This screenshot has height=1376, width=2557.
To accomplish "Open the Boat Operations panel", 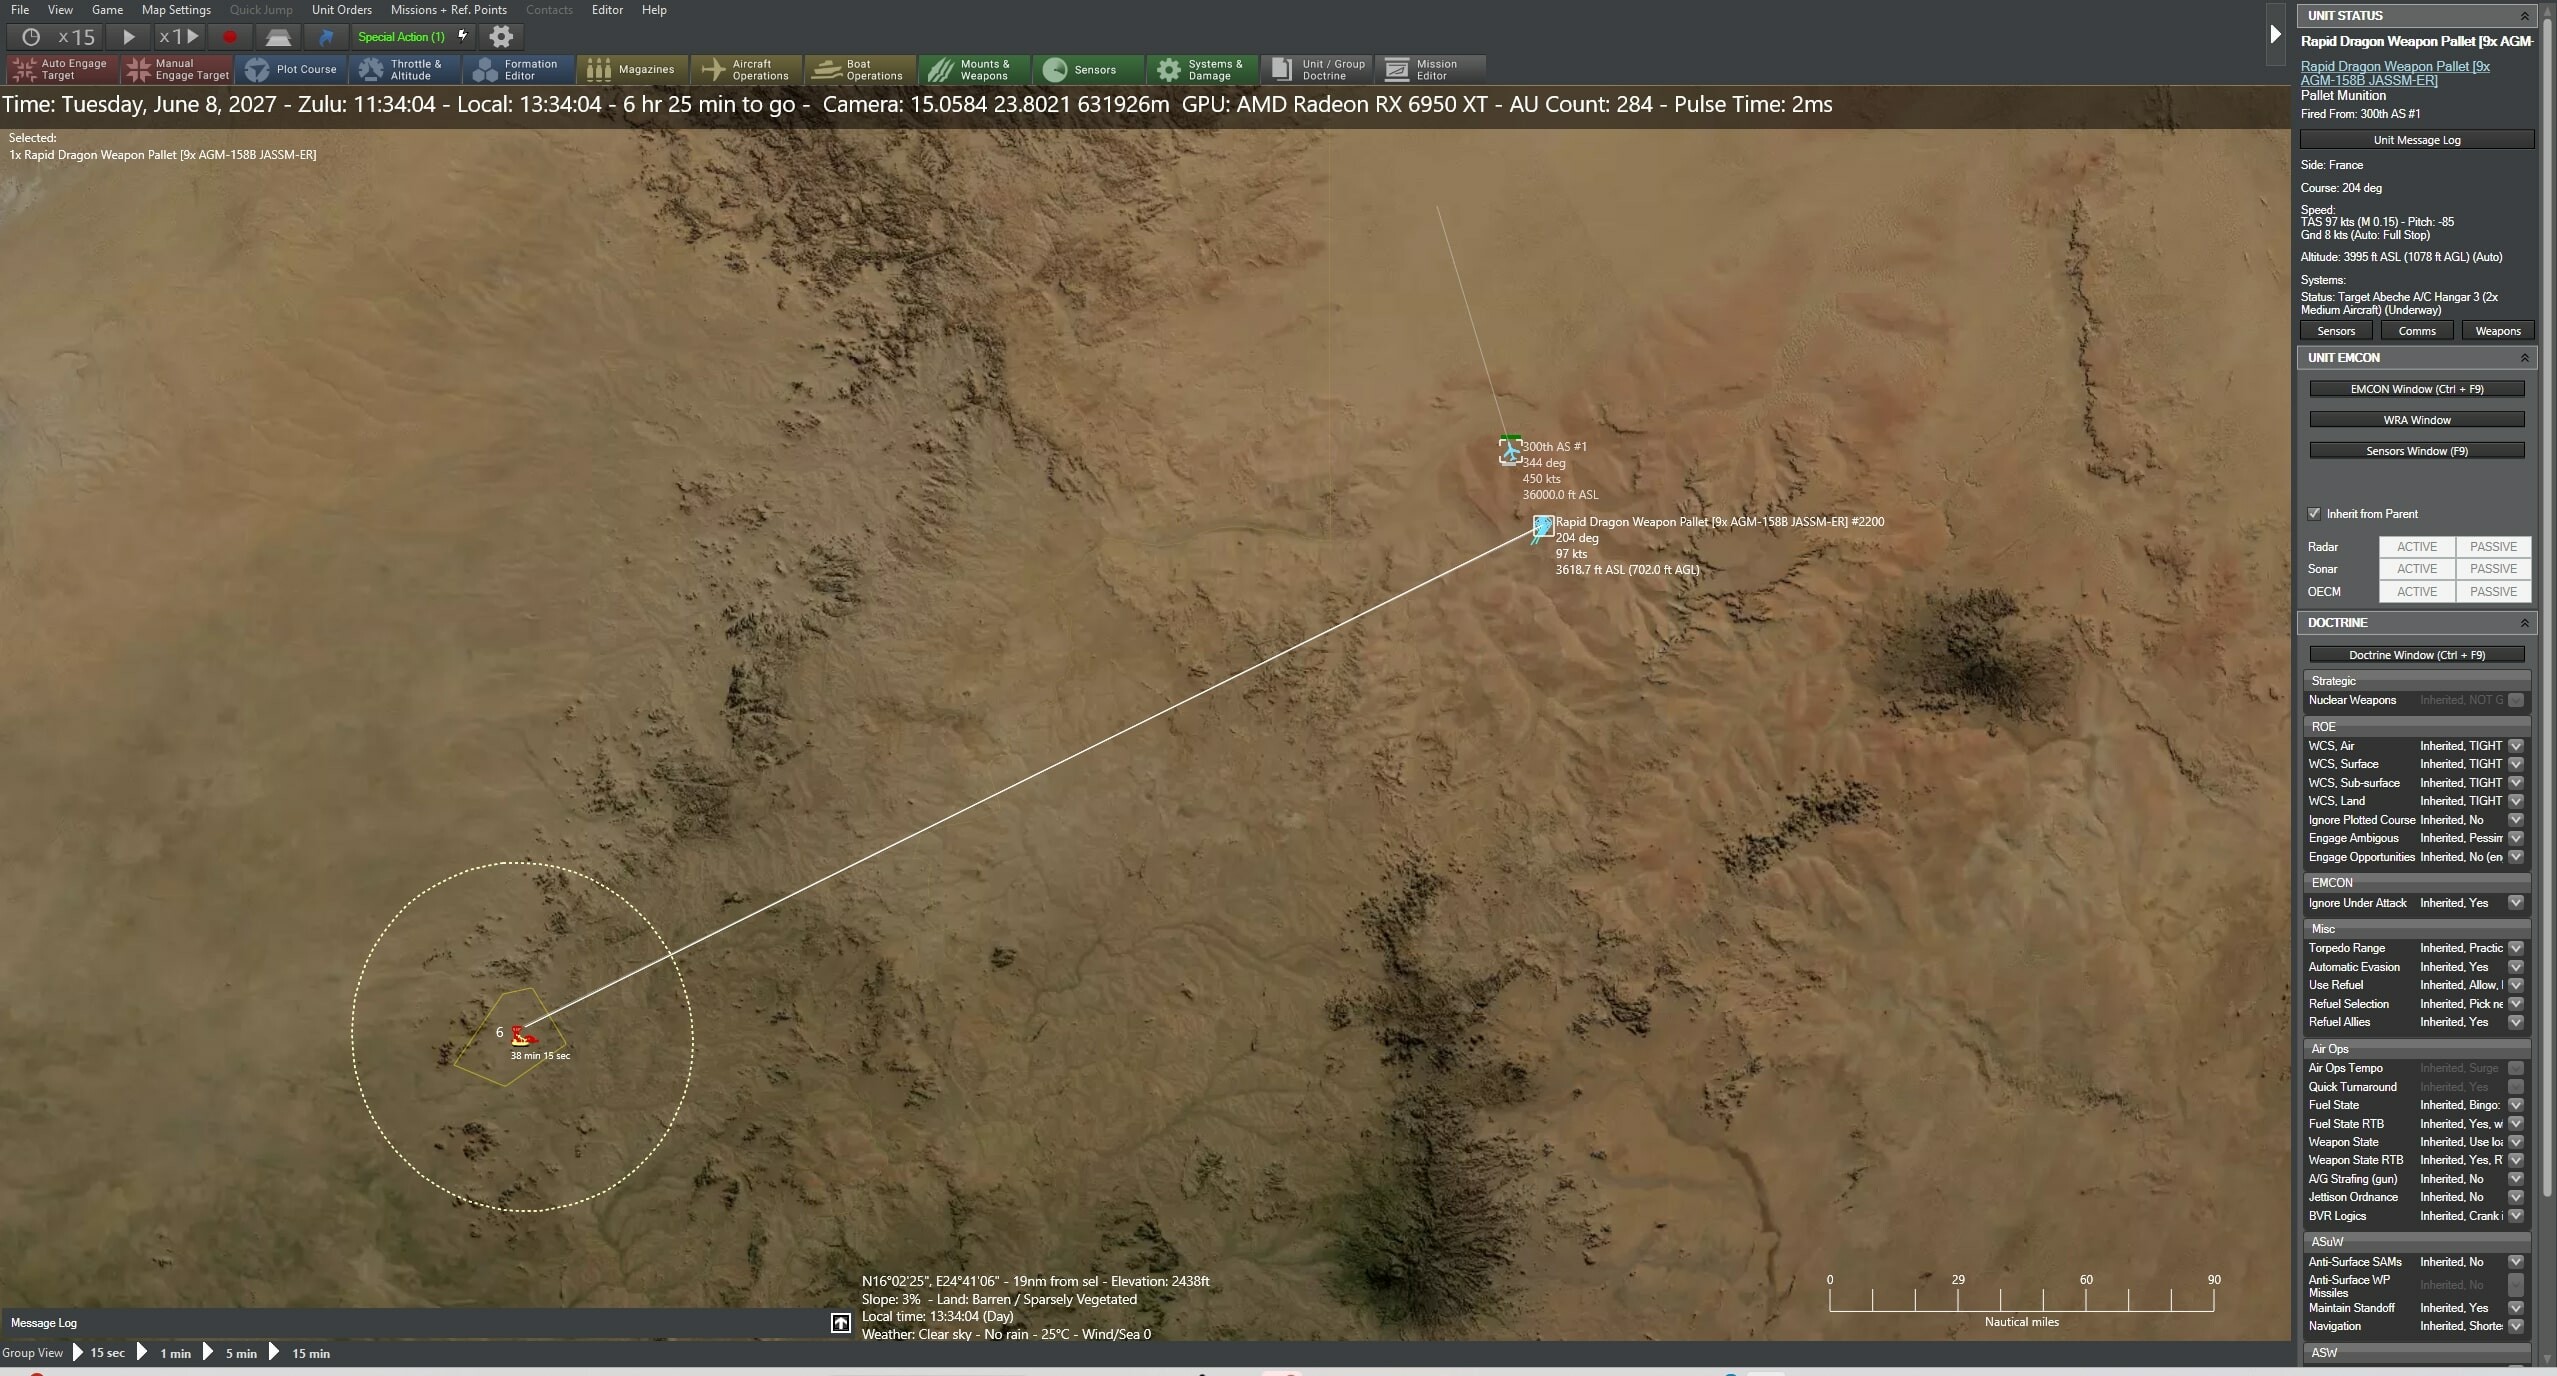I will (859, 70).
